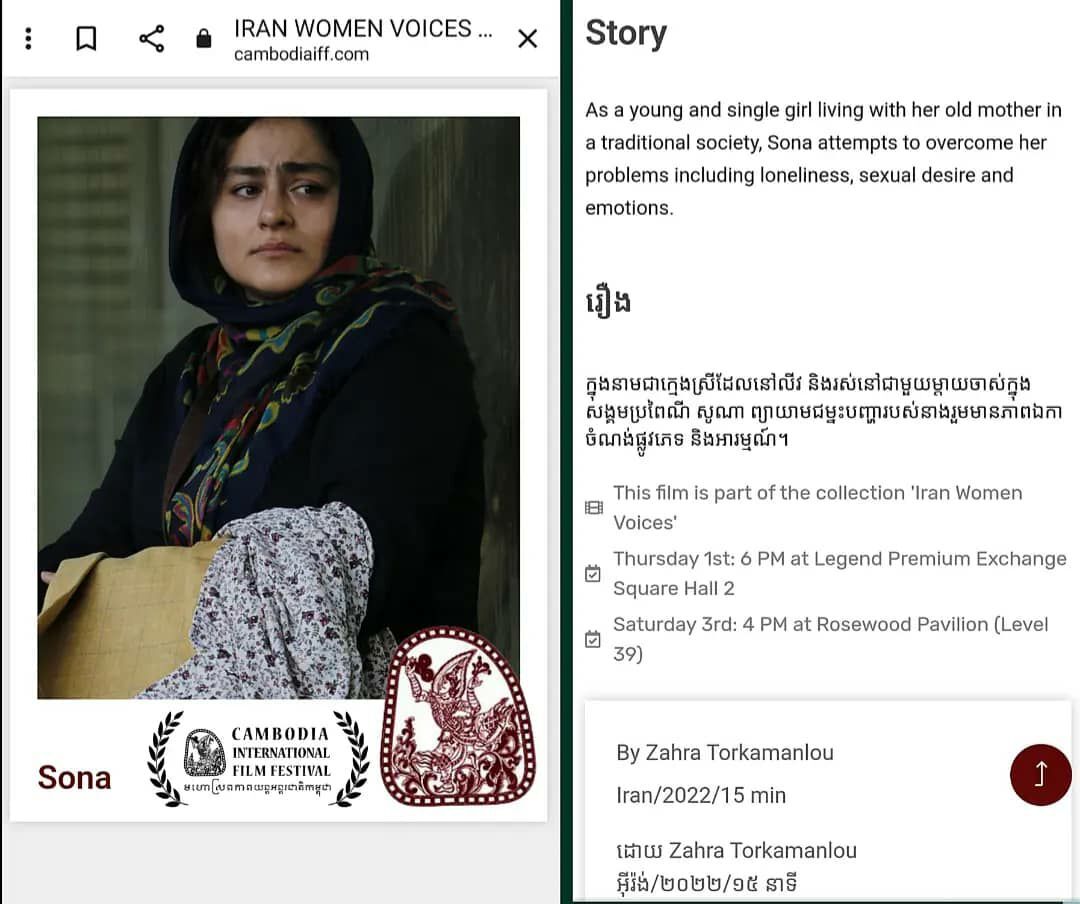This screenshot has height=904, width=1080.
Task: Close the browser tab with X
Action: [x=528, y=39]
